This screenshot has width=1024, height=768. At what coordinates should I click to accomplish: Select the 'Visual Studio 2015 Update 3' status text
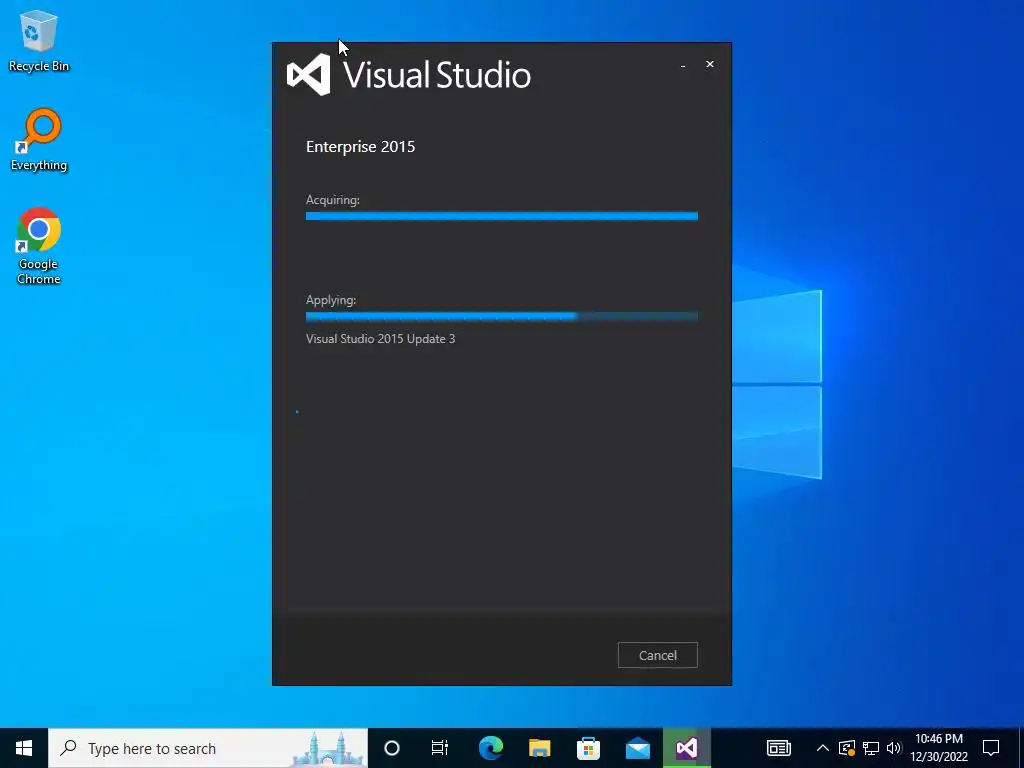click(380, 339)
